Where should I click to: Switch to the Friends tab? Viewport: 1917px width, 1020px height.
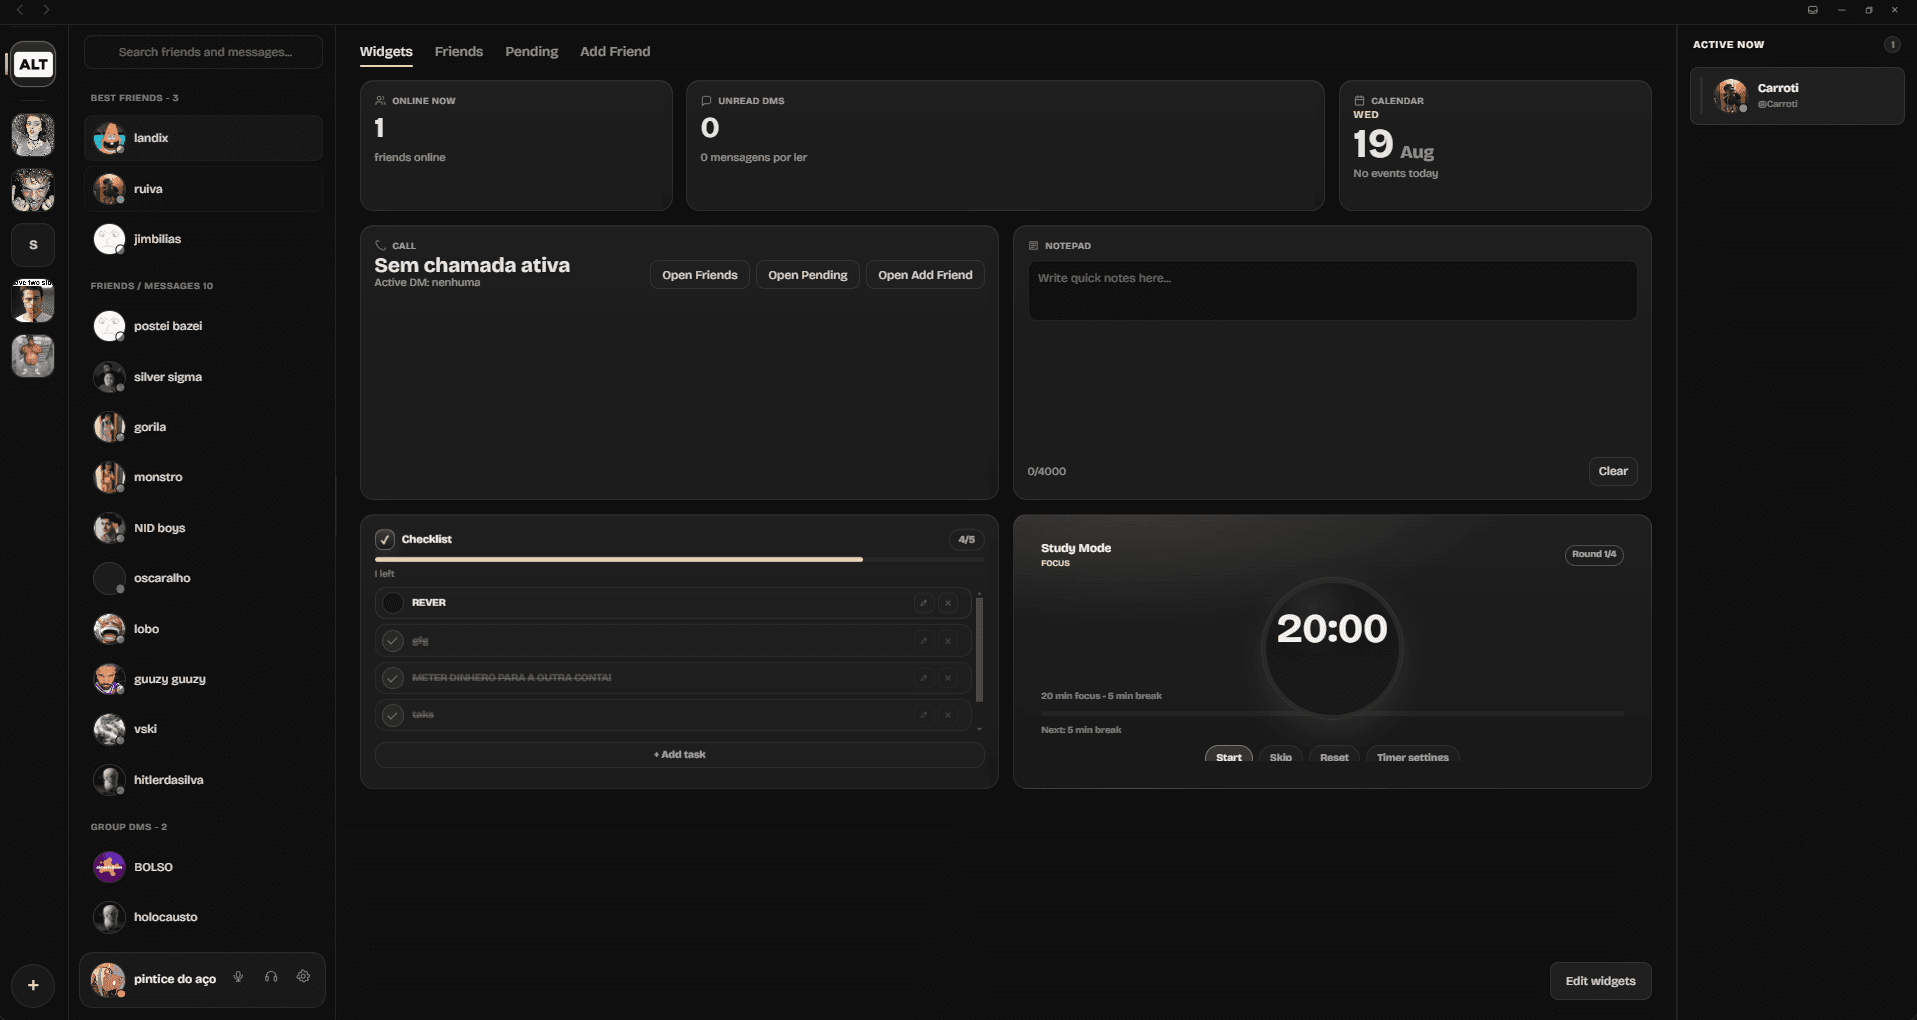(x=459, y=52)
